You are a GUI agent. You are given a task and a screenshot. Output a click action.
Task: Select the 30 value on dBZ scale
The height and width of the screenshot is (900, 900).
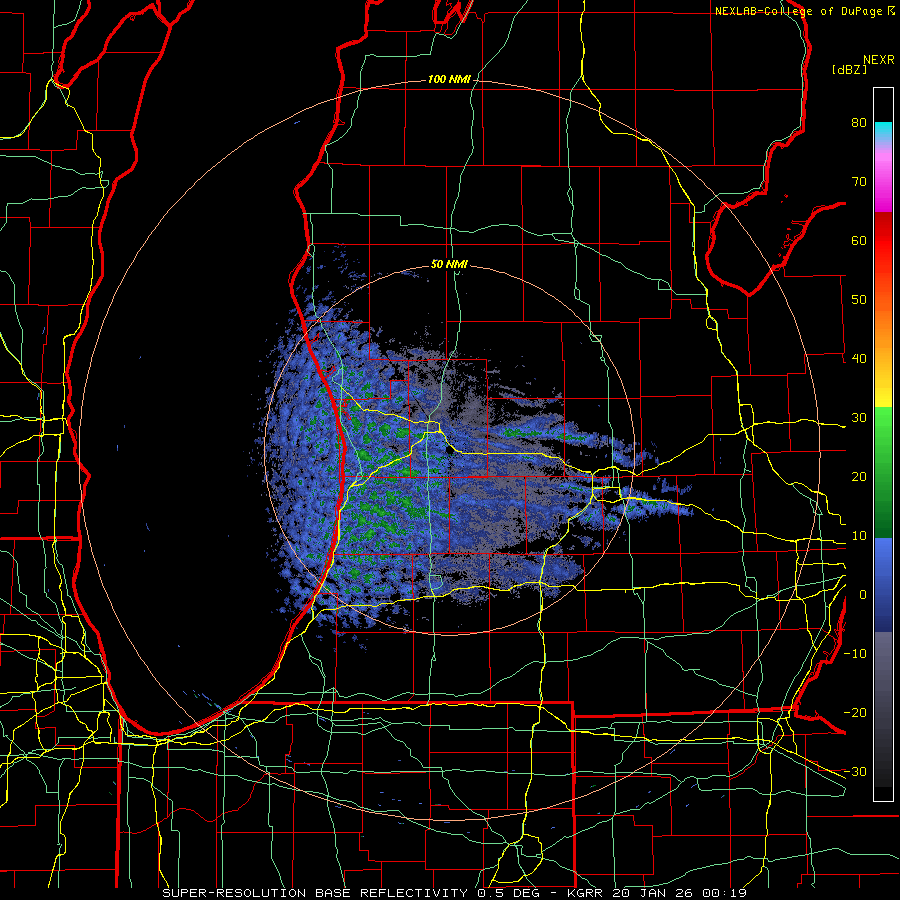coord(859,418)
